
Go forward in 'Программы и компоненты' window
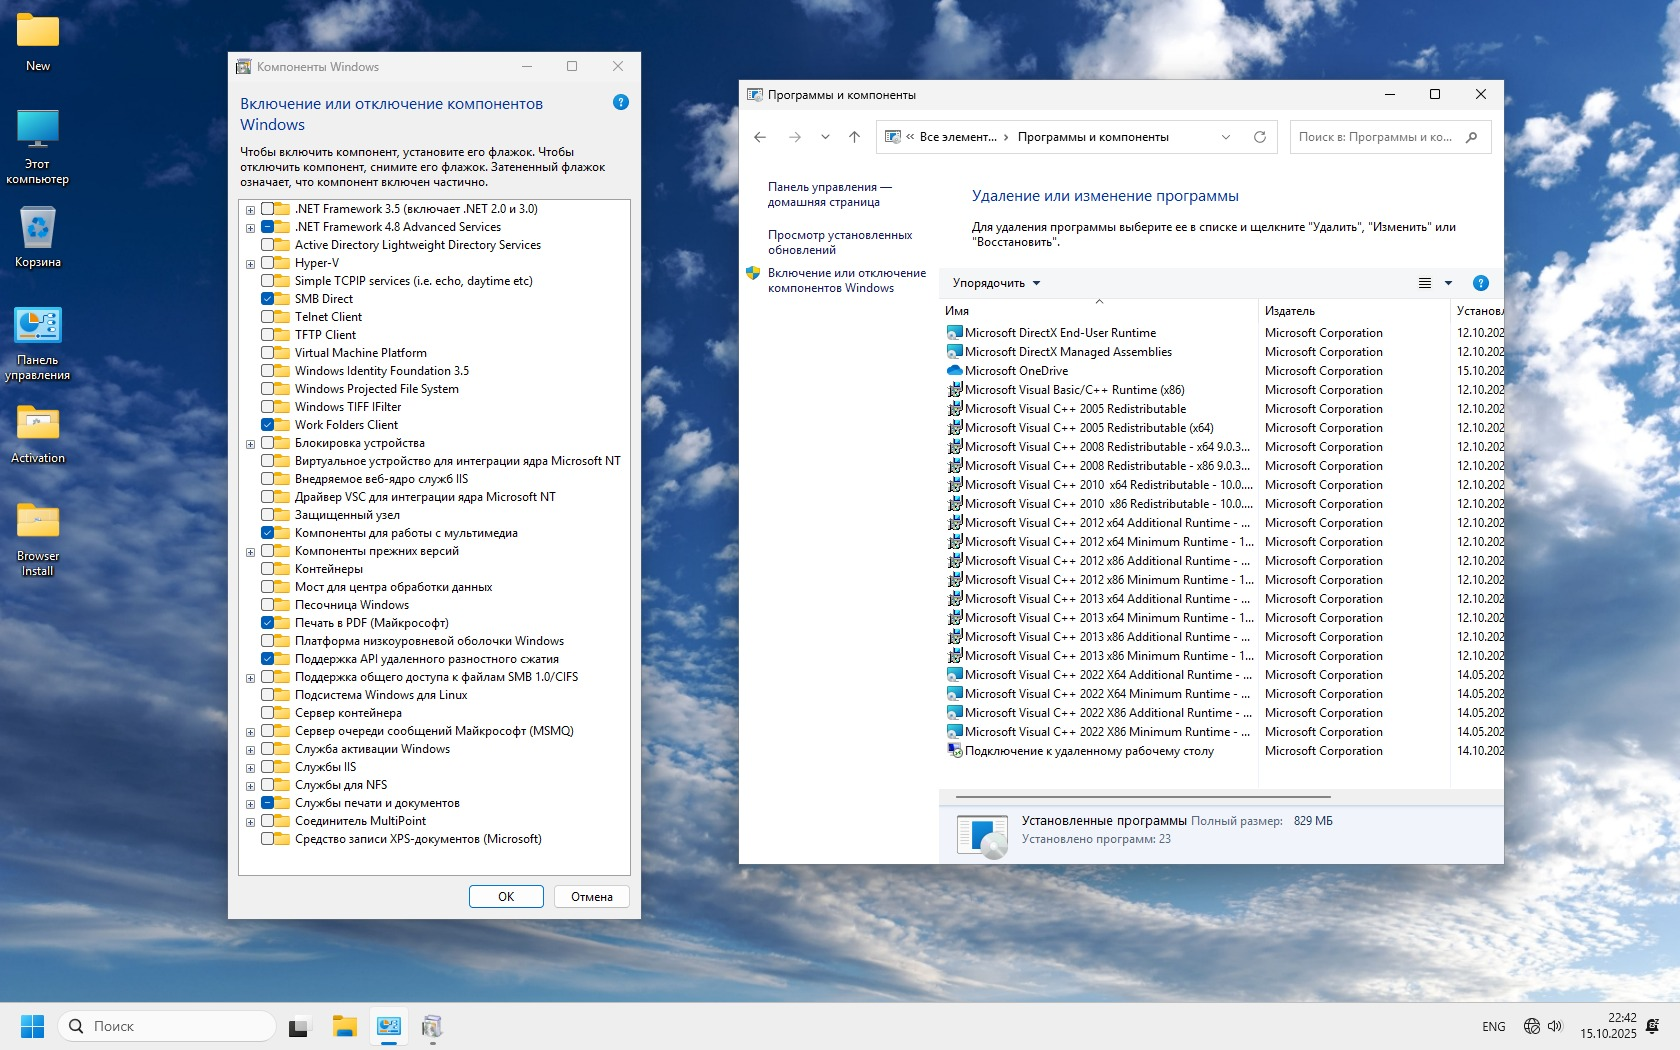pyautogui.click(x=795, y=137)
